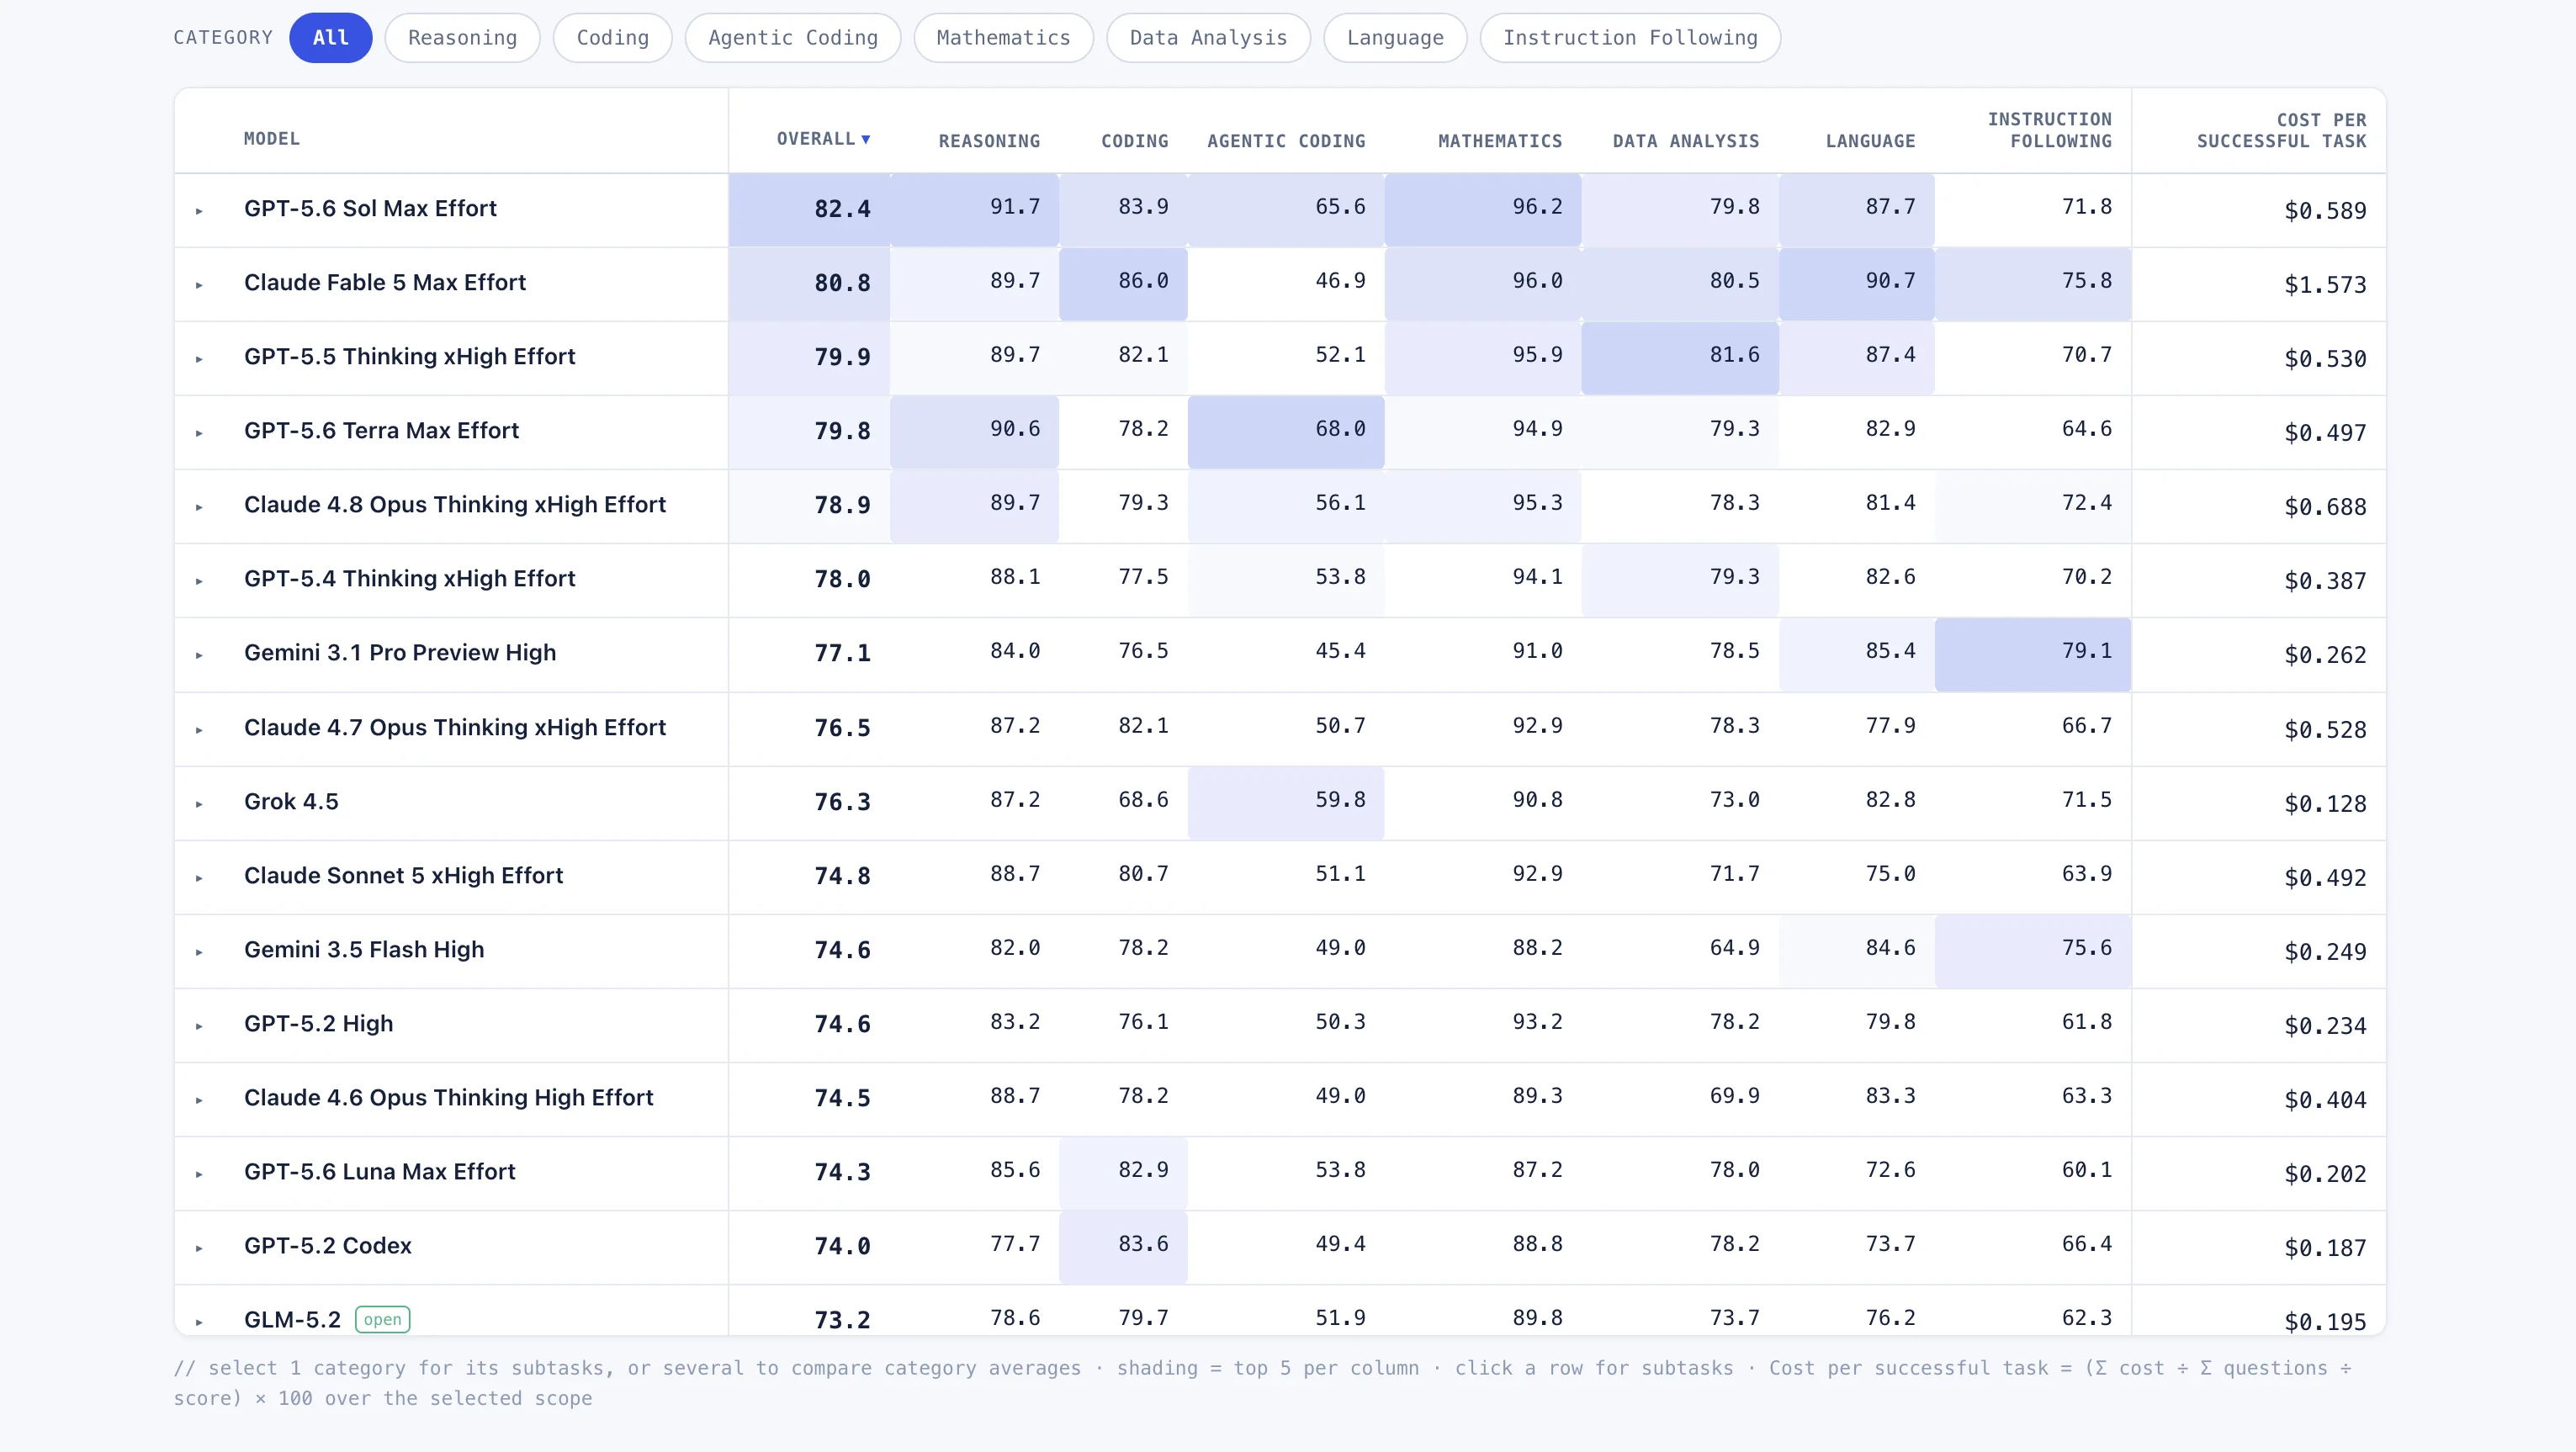2576x1452 pixels.
Task: Expand the GPT-5.4 Thinking xHigh Effort row
Action: coord(199,581)
